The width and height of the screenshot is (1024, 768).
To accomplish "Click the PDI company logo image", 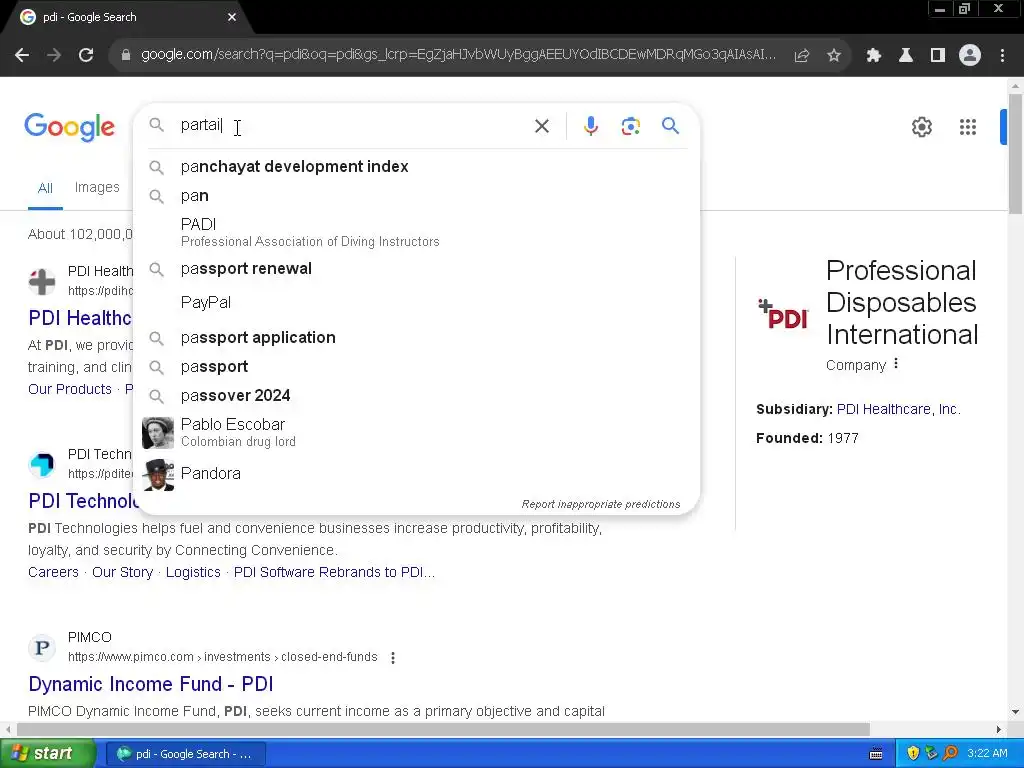I will pyautogui.click(x=783, y=313).
